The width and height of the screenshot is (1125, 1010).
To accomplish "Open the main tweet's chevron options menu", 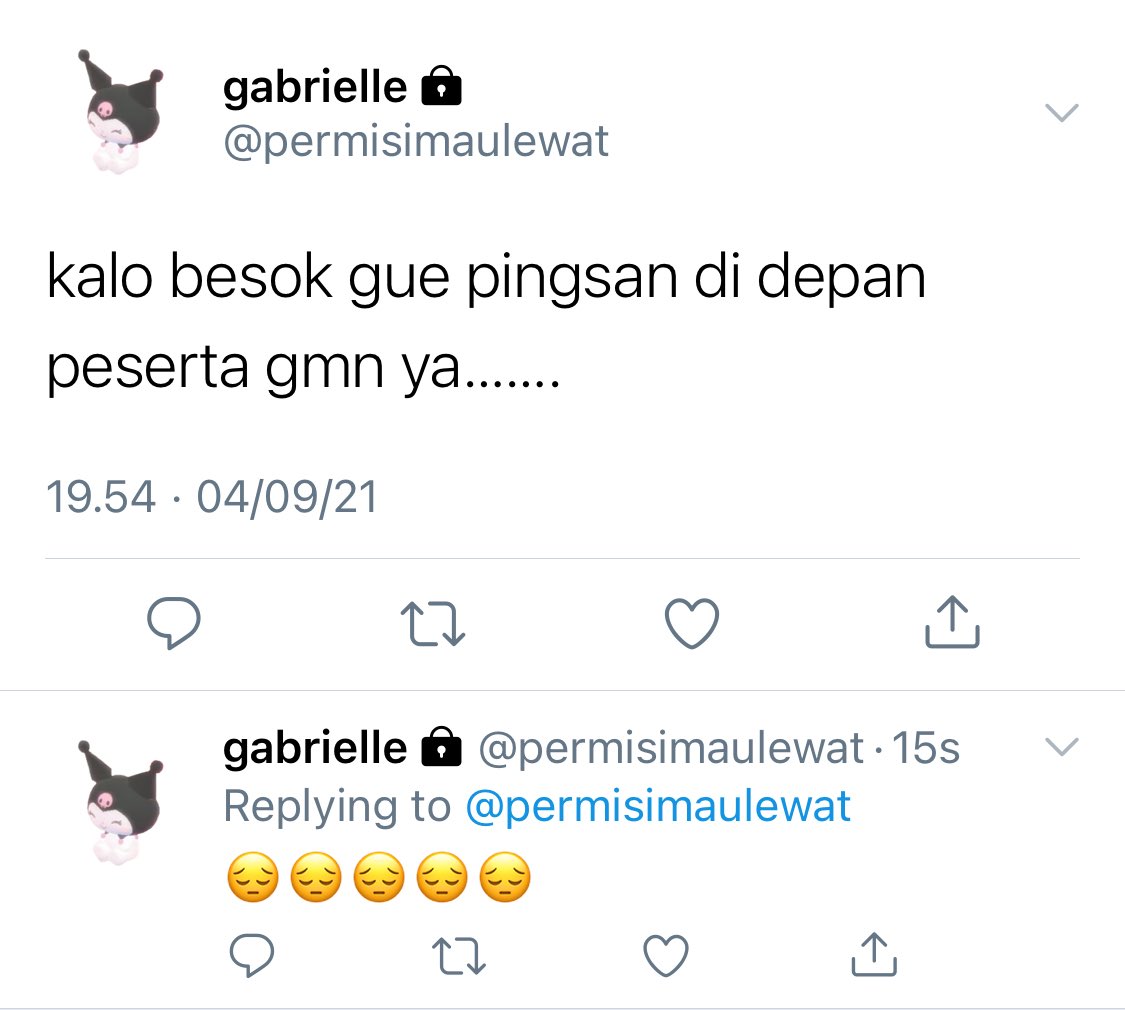I will tap(1061, 113).
